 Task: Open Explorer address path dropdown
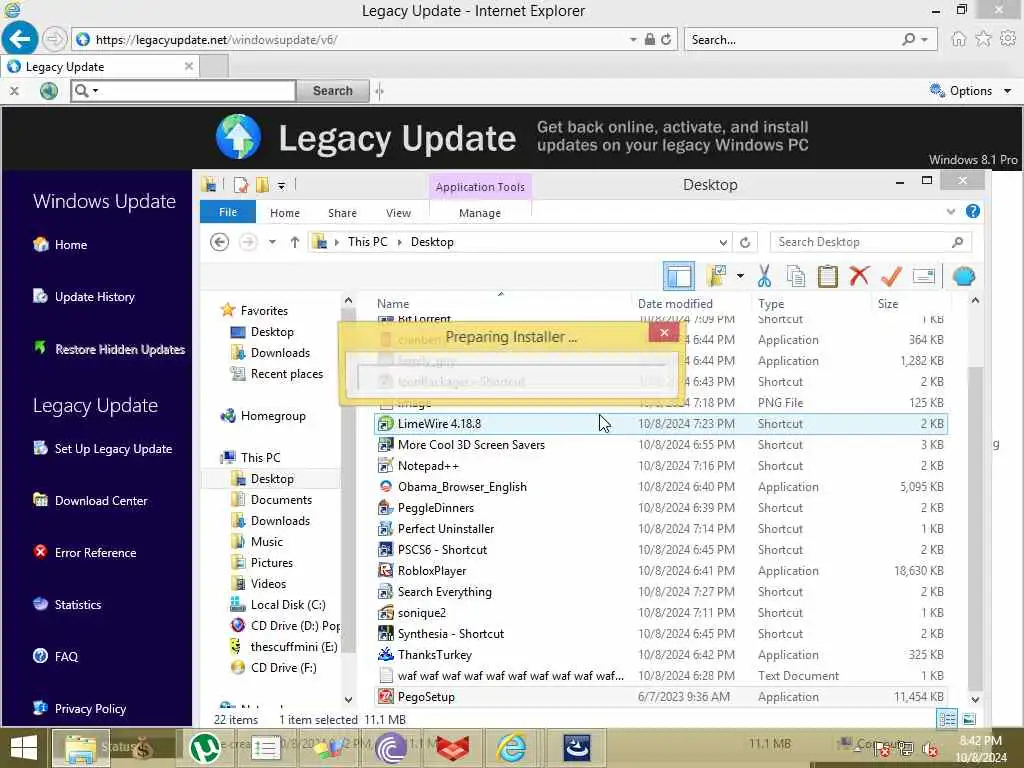click(x=723, y=242)
